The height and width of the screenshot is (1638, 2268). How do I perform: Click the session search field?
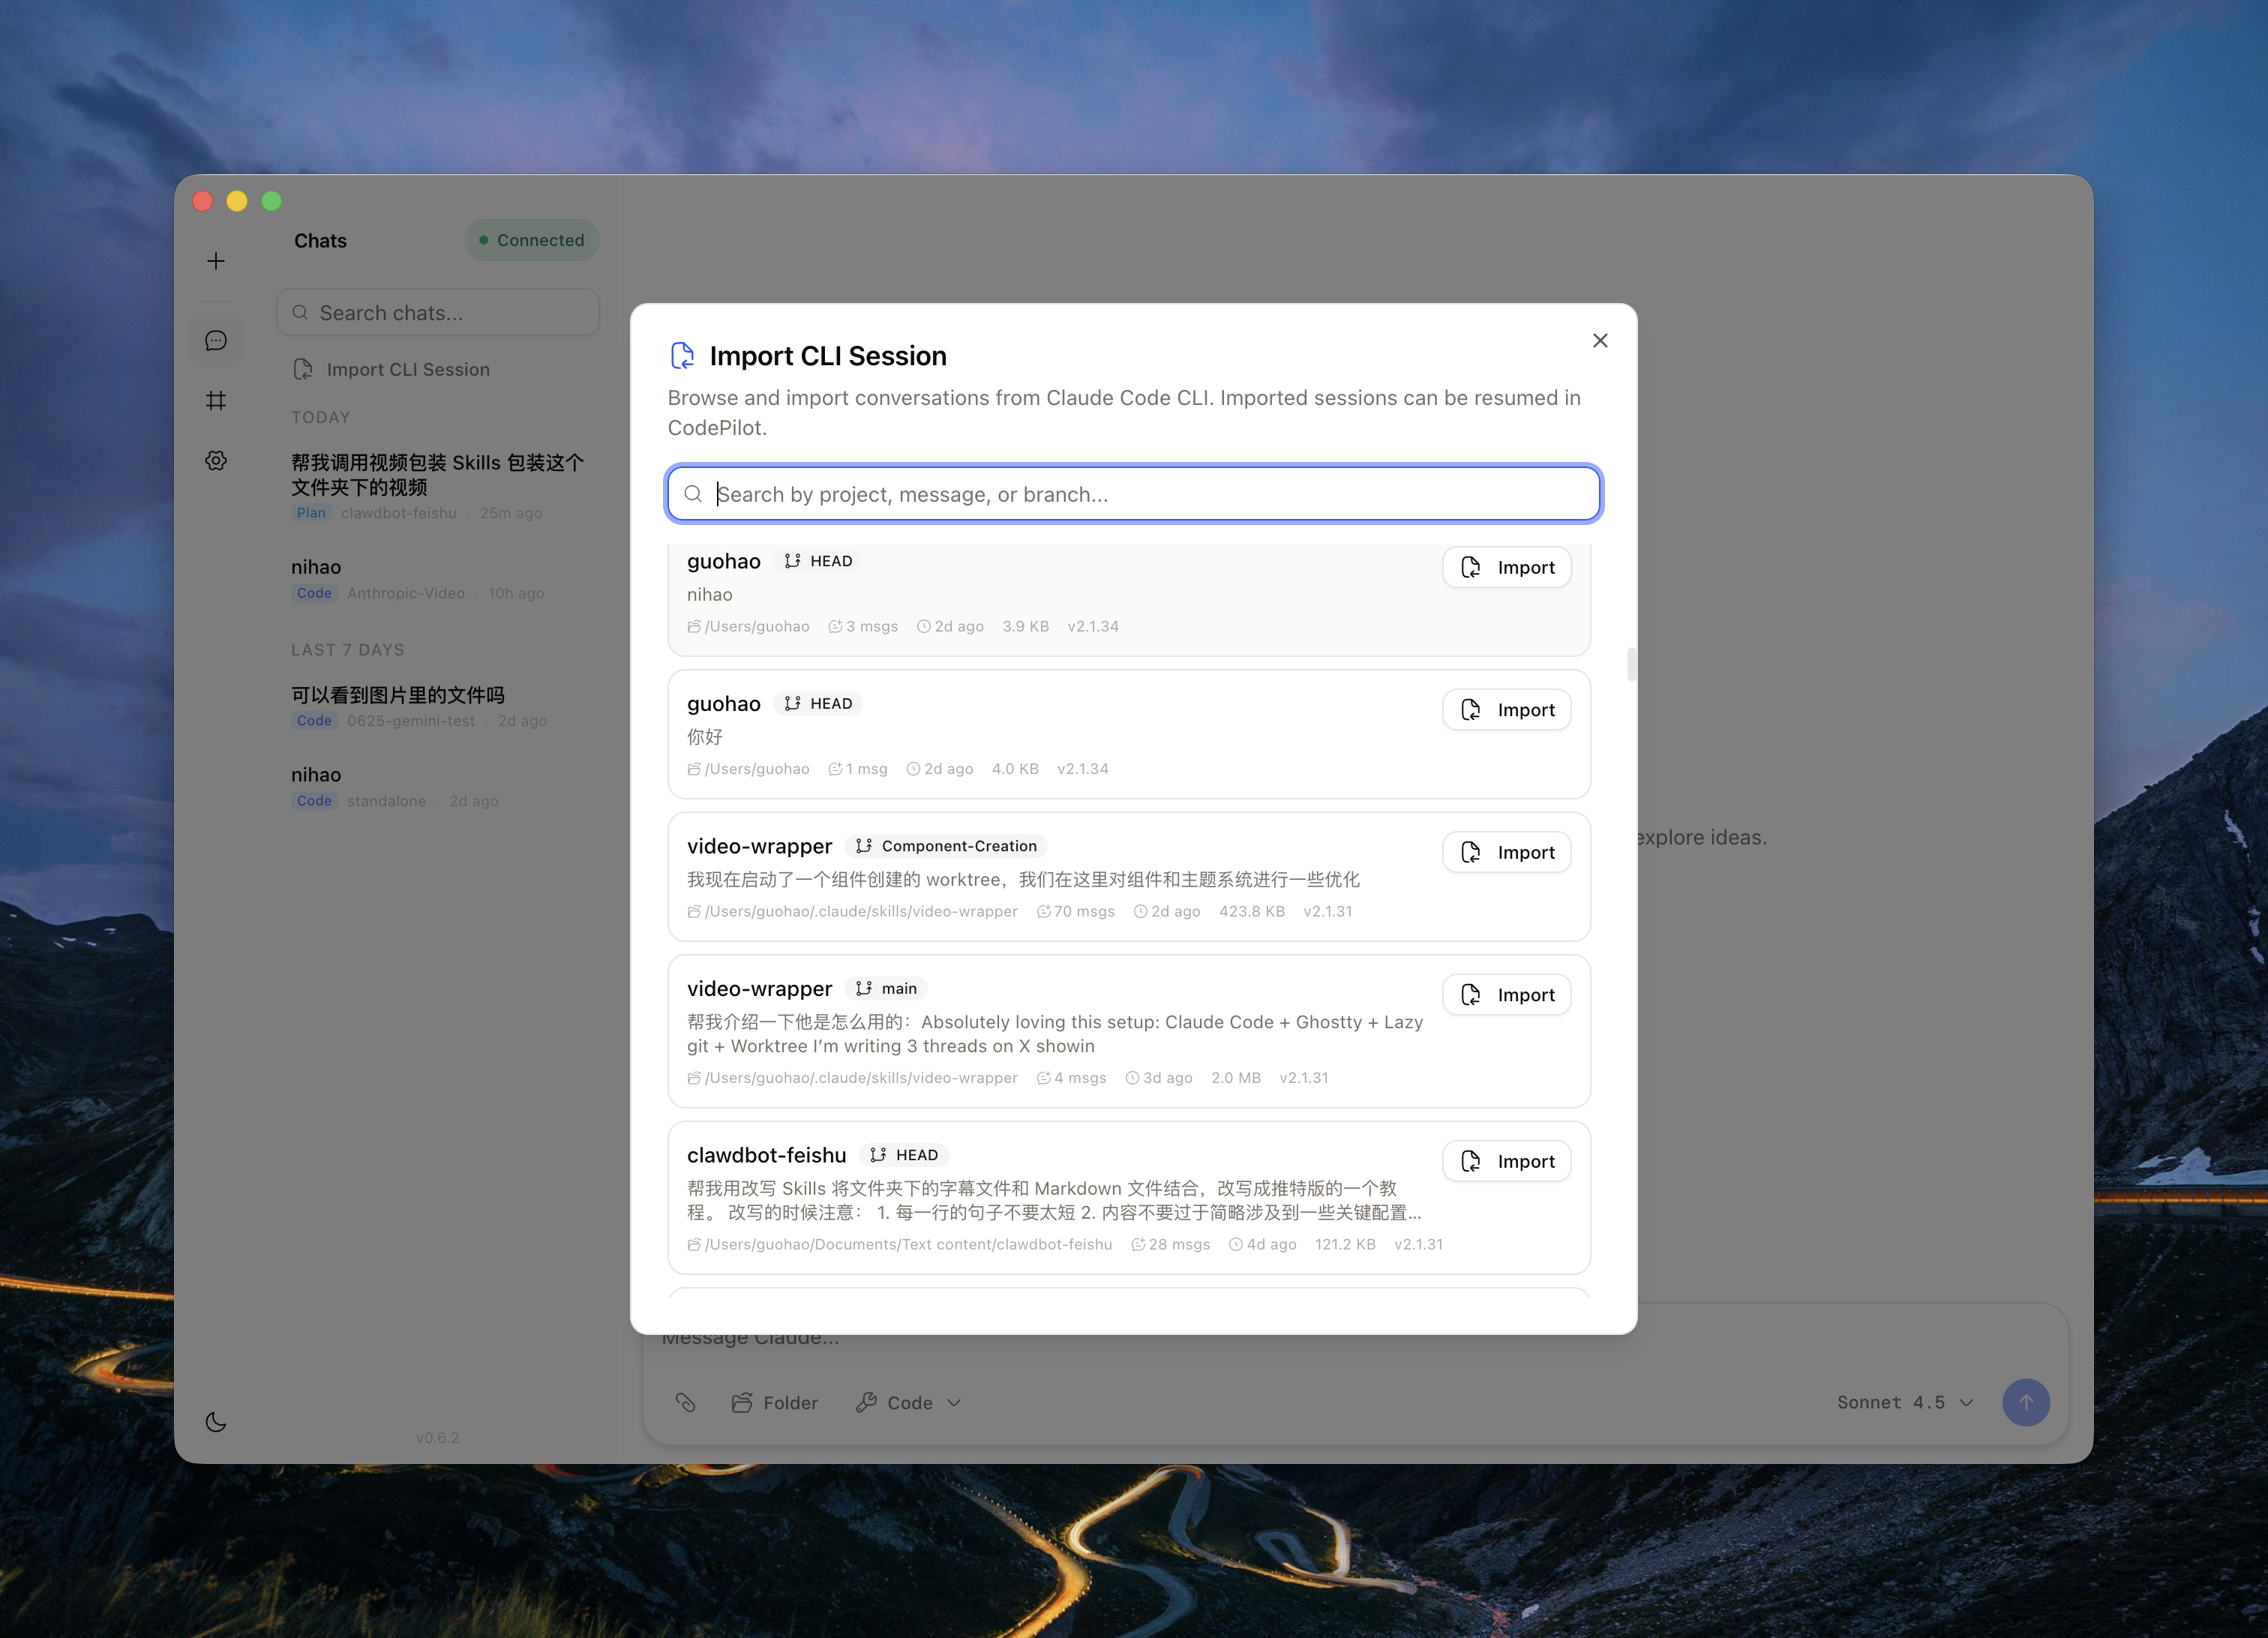click(1134, 494)
